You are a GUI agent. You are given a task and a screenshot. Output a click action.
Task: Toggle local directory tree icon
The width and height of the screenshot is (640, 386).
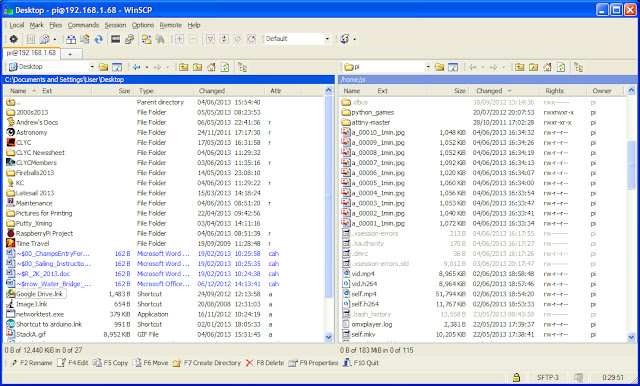pos(242,67)
